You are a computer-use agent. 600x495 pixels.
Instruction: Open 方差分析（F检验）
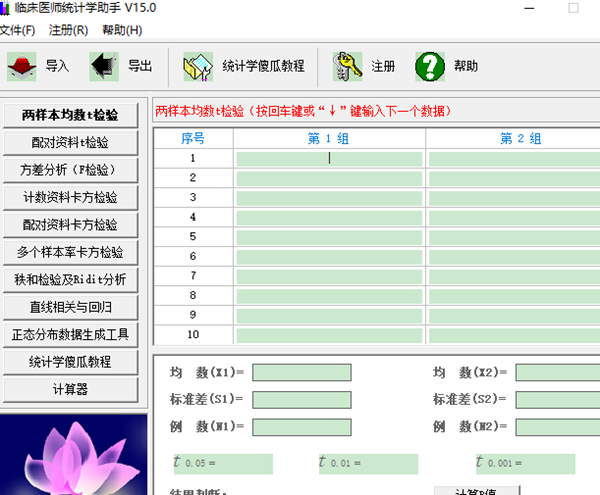point(70,170)
